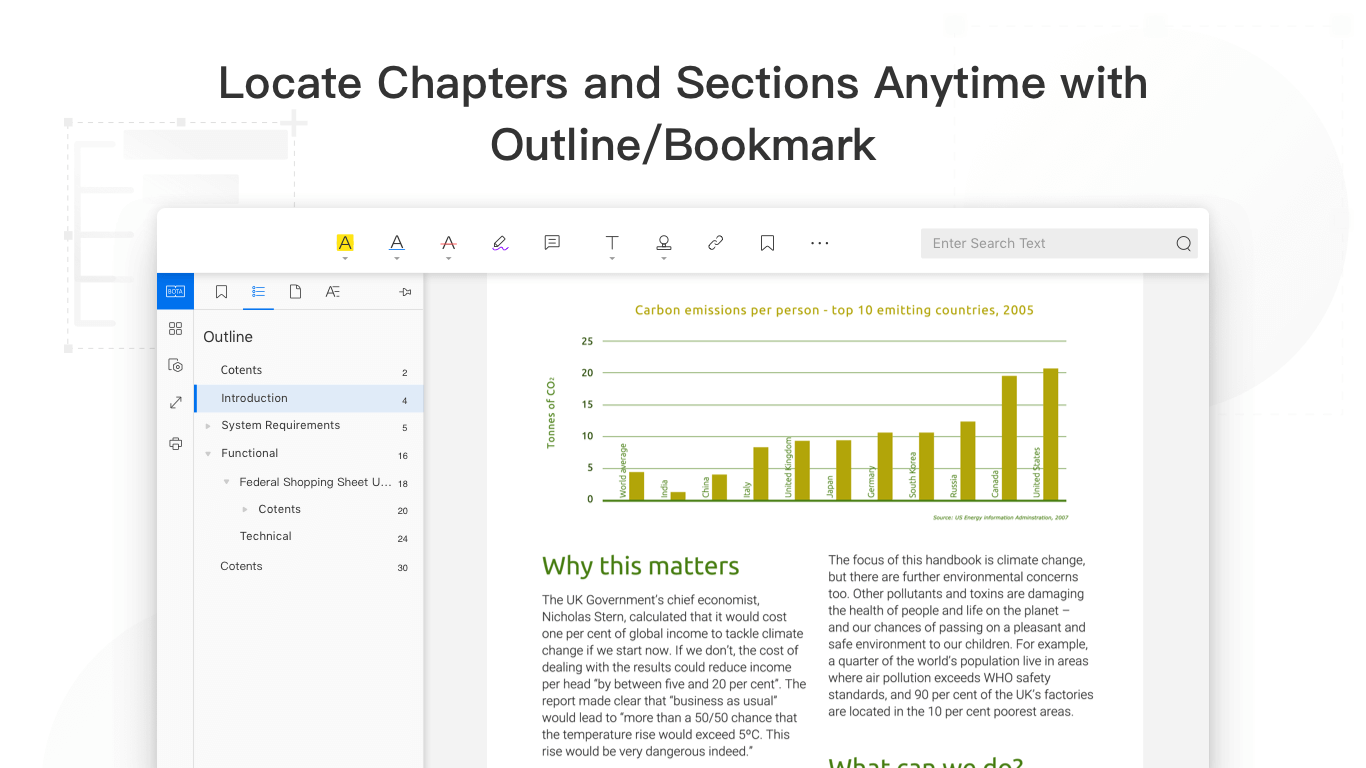Select the Introduction outline item
This screenshot has width=1366, height=768.
[309, 398]
